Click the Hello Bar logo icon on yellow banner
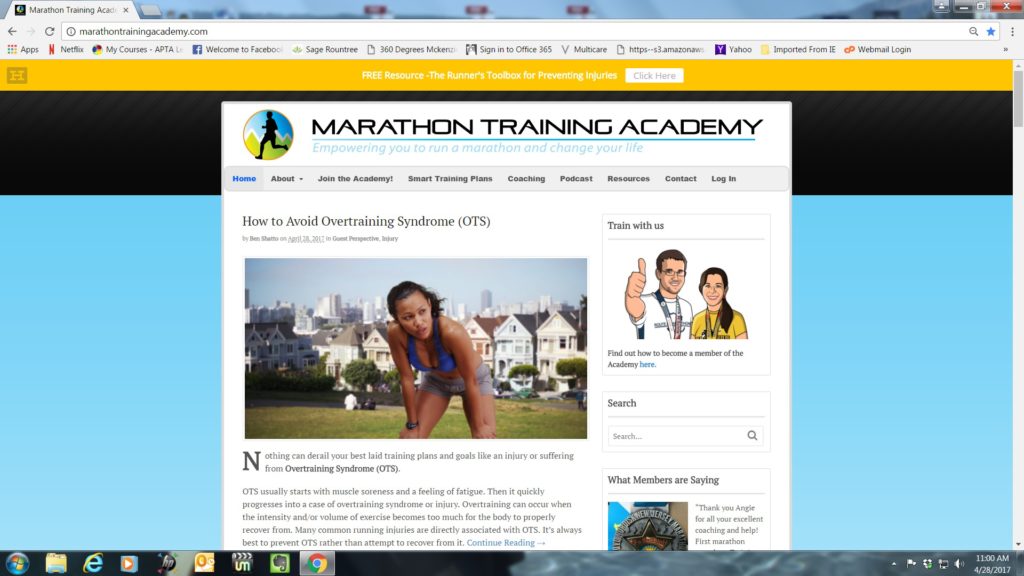The height and width of the screenshot is (576, 1024). point(17,75)
